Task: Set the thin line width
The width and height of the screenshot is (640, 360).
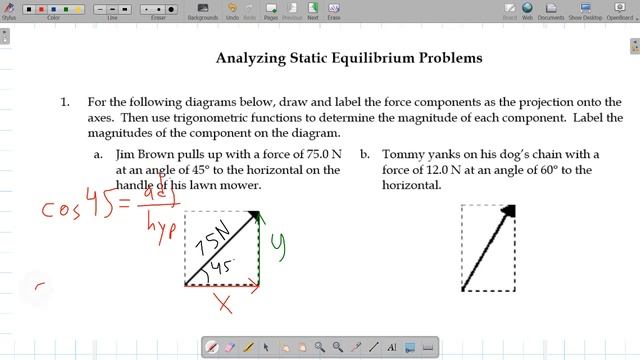Action: coord(100,9)
